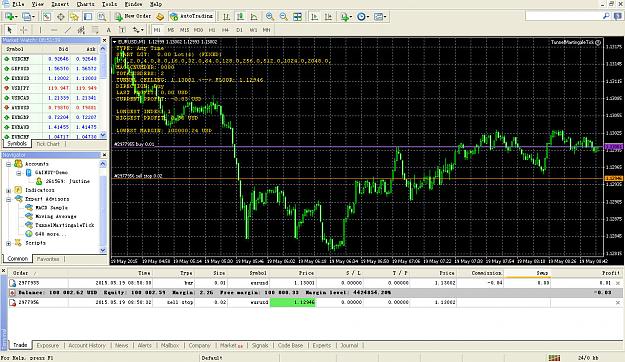Open the Strategy Tester icon
Screen dimensions: 625x362
[x=102, y=16]
